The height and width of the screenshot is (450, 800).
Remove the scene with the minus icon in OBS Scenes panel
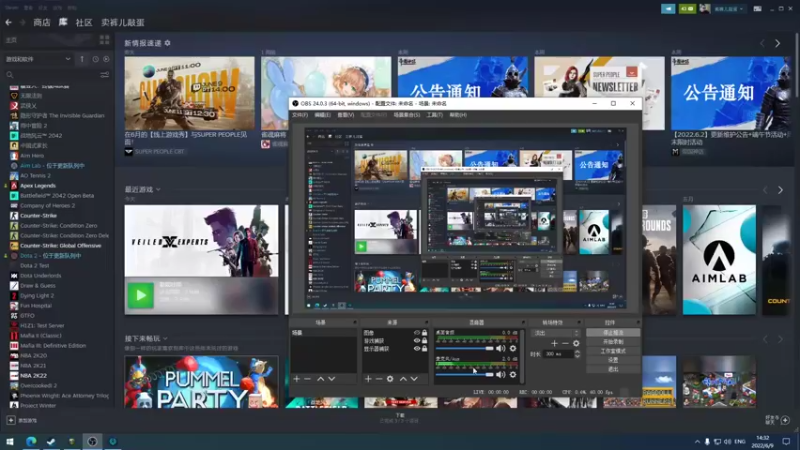click(307, 379)
